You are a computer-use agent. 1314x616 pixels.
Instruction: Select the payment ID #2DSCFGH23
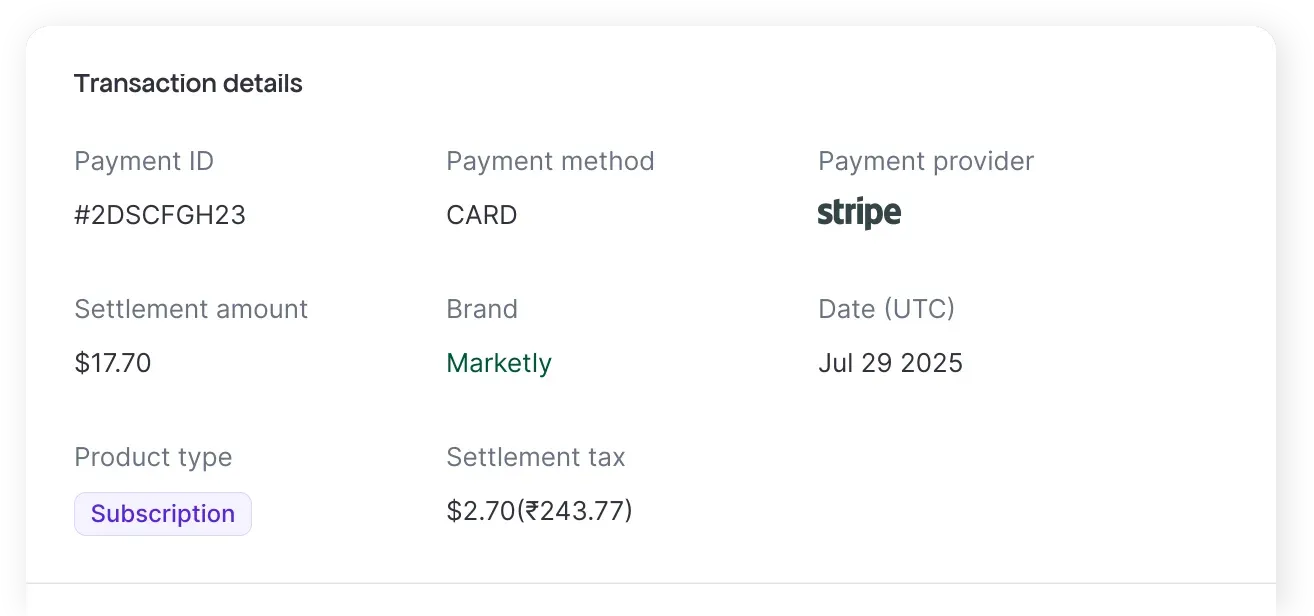[x=160, y=215]
